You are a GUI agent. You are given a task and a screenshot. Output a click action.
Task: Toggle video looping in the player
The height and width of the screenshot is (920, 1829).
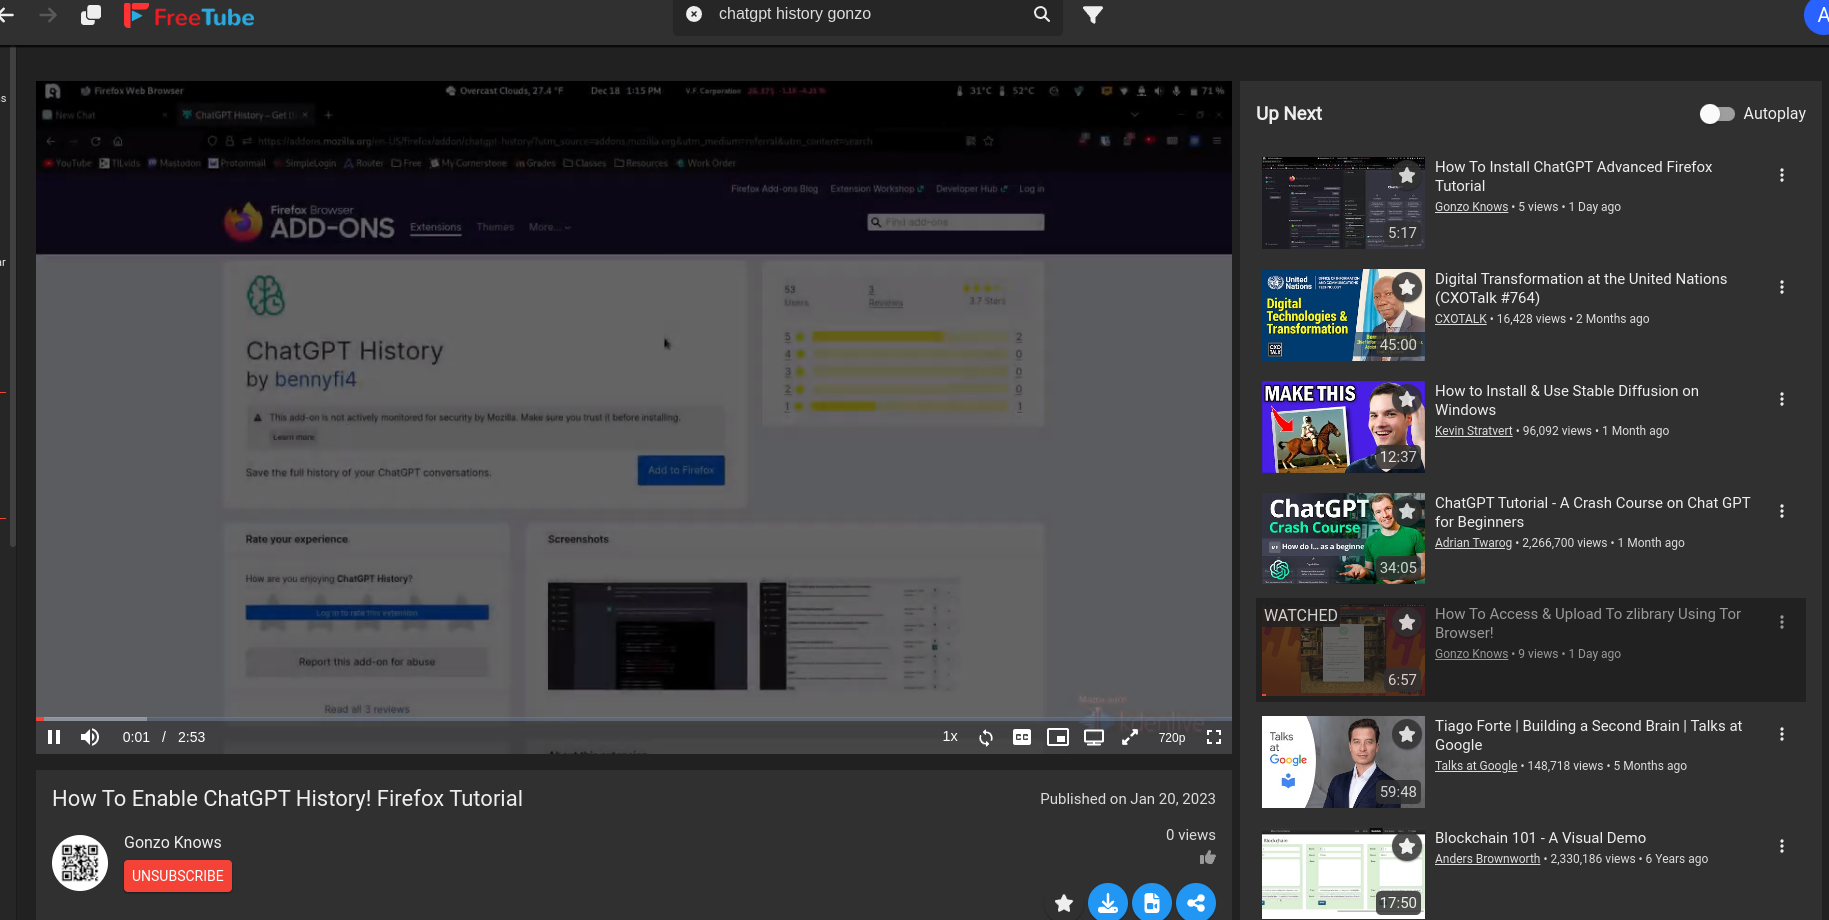(x=985, y=737)
